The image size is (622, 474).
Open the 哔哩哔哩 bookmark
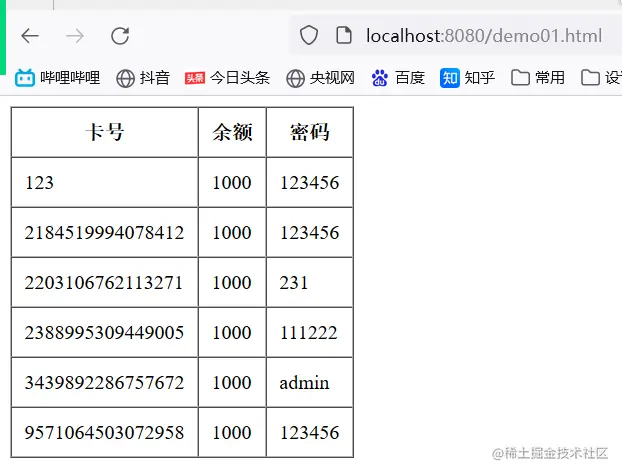click(58, 78)
